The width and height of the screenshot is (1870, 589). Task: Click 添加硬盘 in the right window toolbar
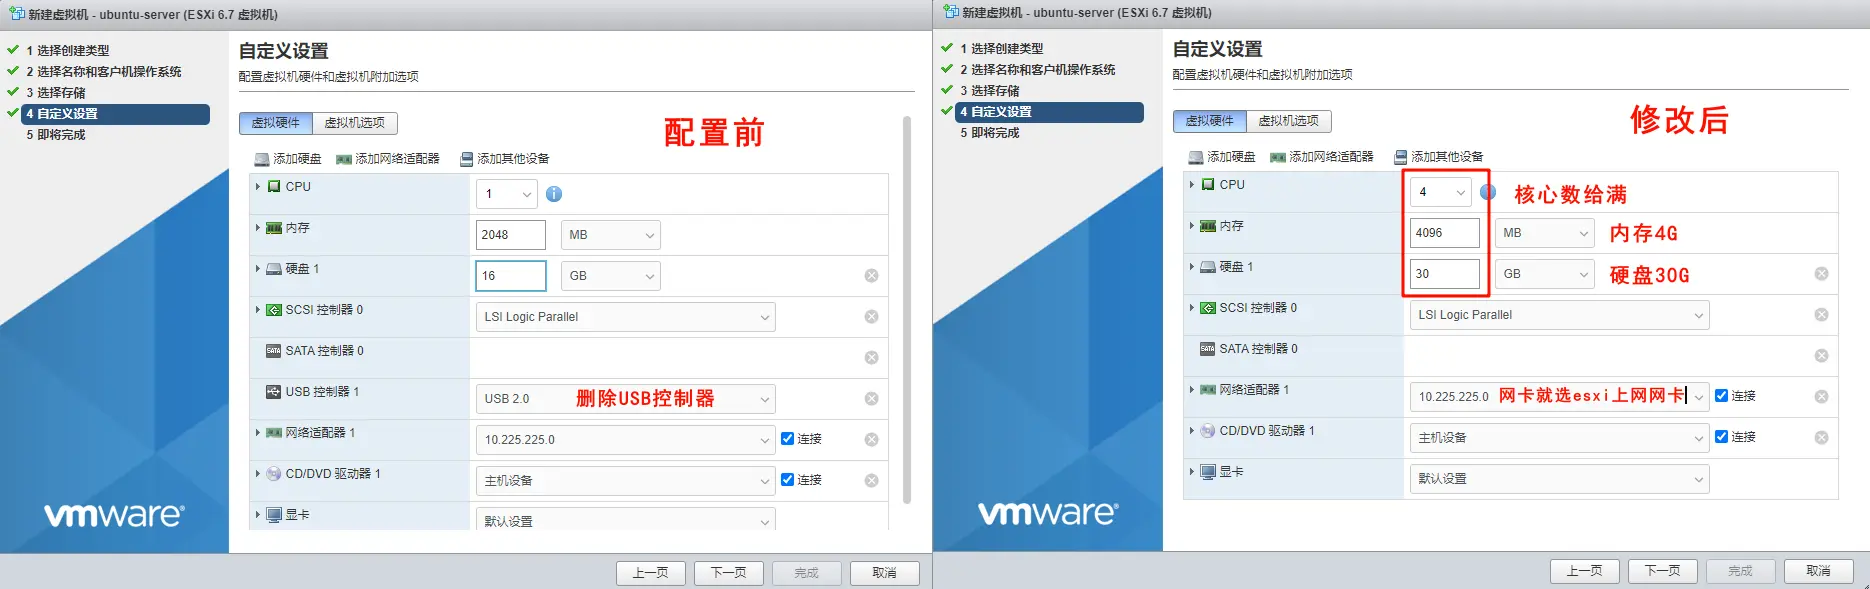coord(1222,157)
